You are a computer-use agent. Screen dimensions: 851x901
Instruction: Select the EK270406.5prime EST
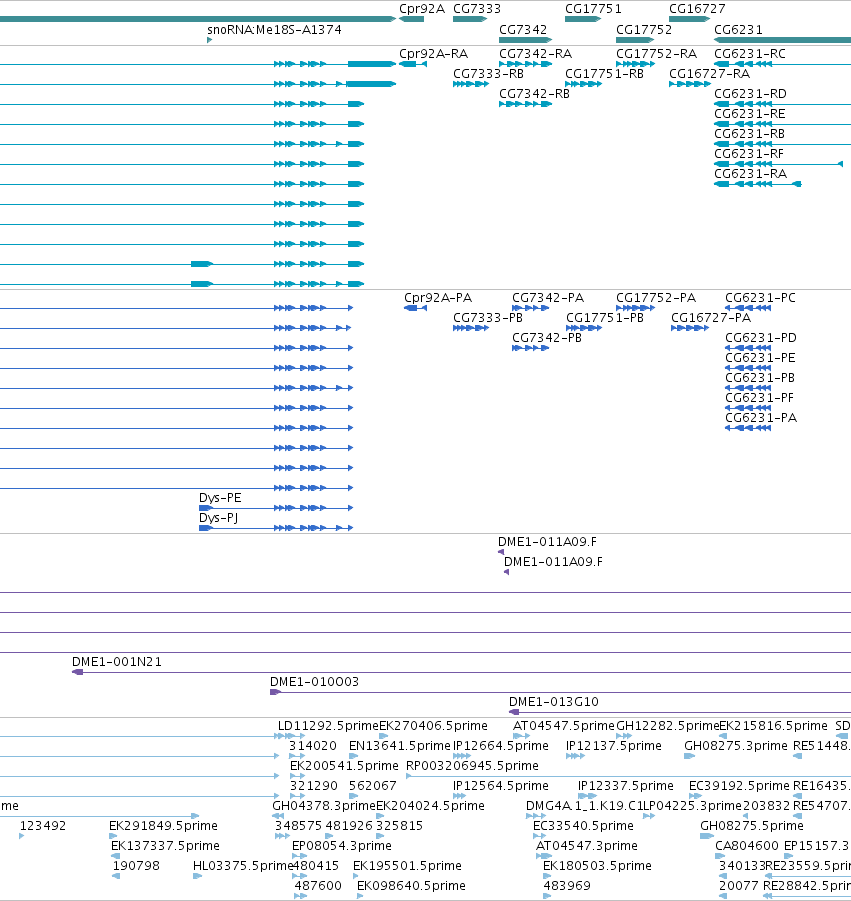383,736
